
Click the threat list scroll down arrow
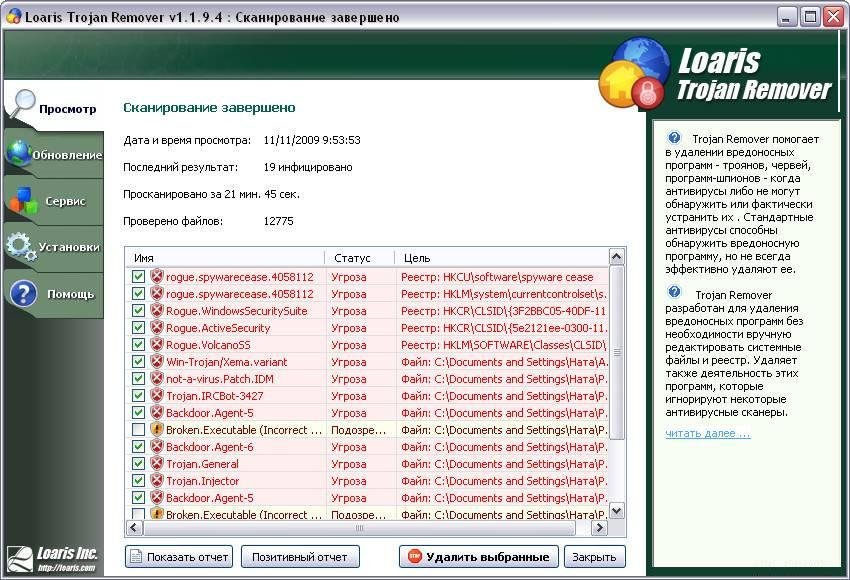point(616,510)
